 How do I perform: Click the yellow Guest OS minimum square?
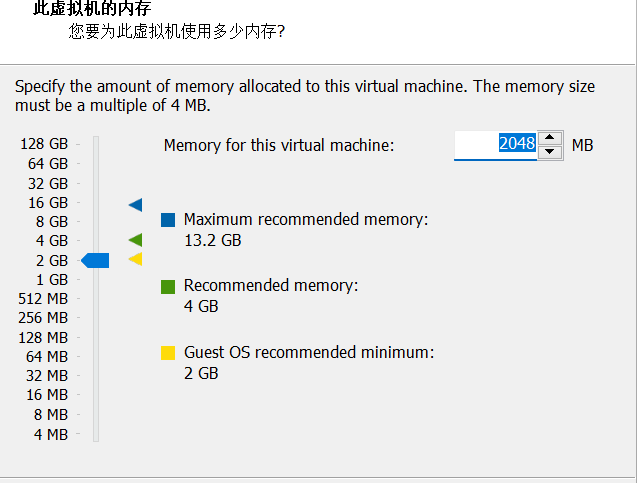[x=168, y=353]
